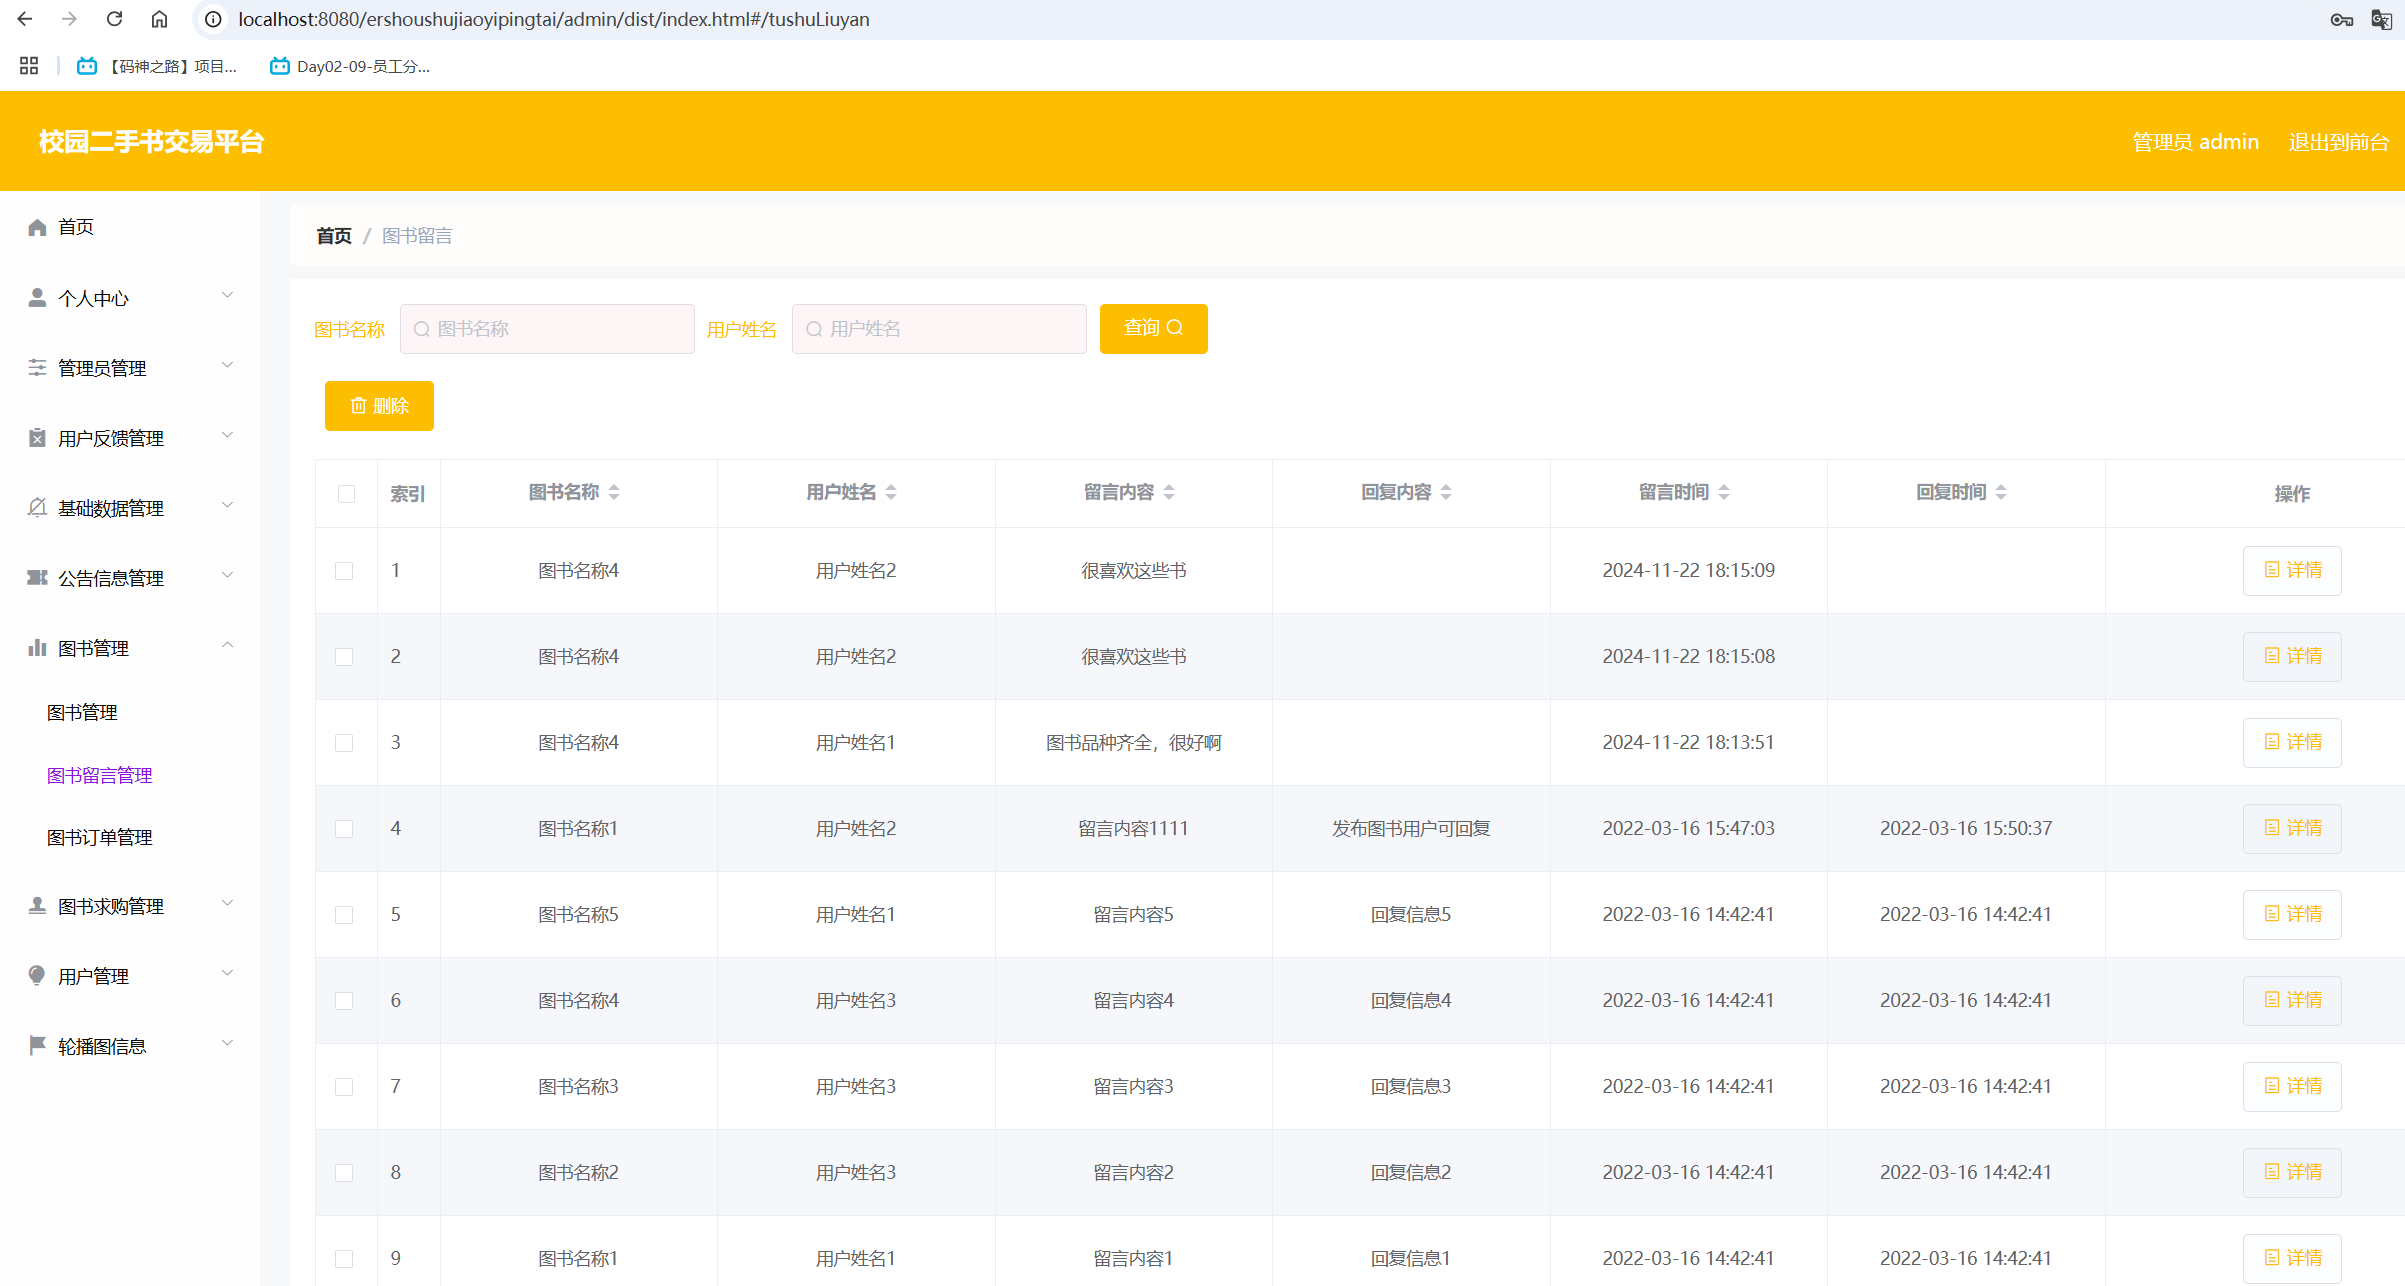Viewport: 2405px width, 1286px height.
Task: Select row 5 checkbox
Action: 344,915
